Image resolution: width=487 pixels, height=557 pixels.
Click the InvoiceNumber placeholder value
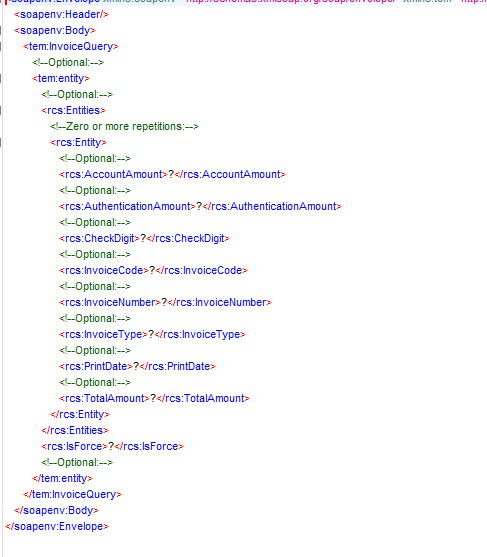[164, 302]
